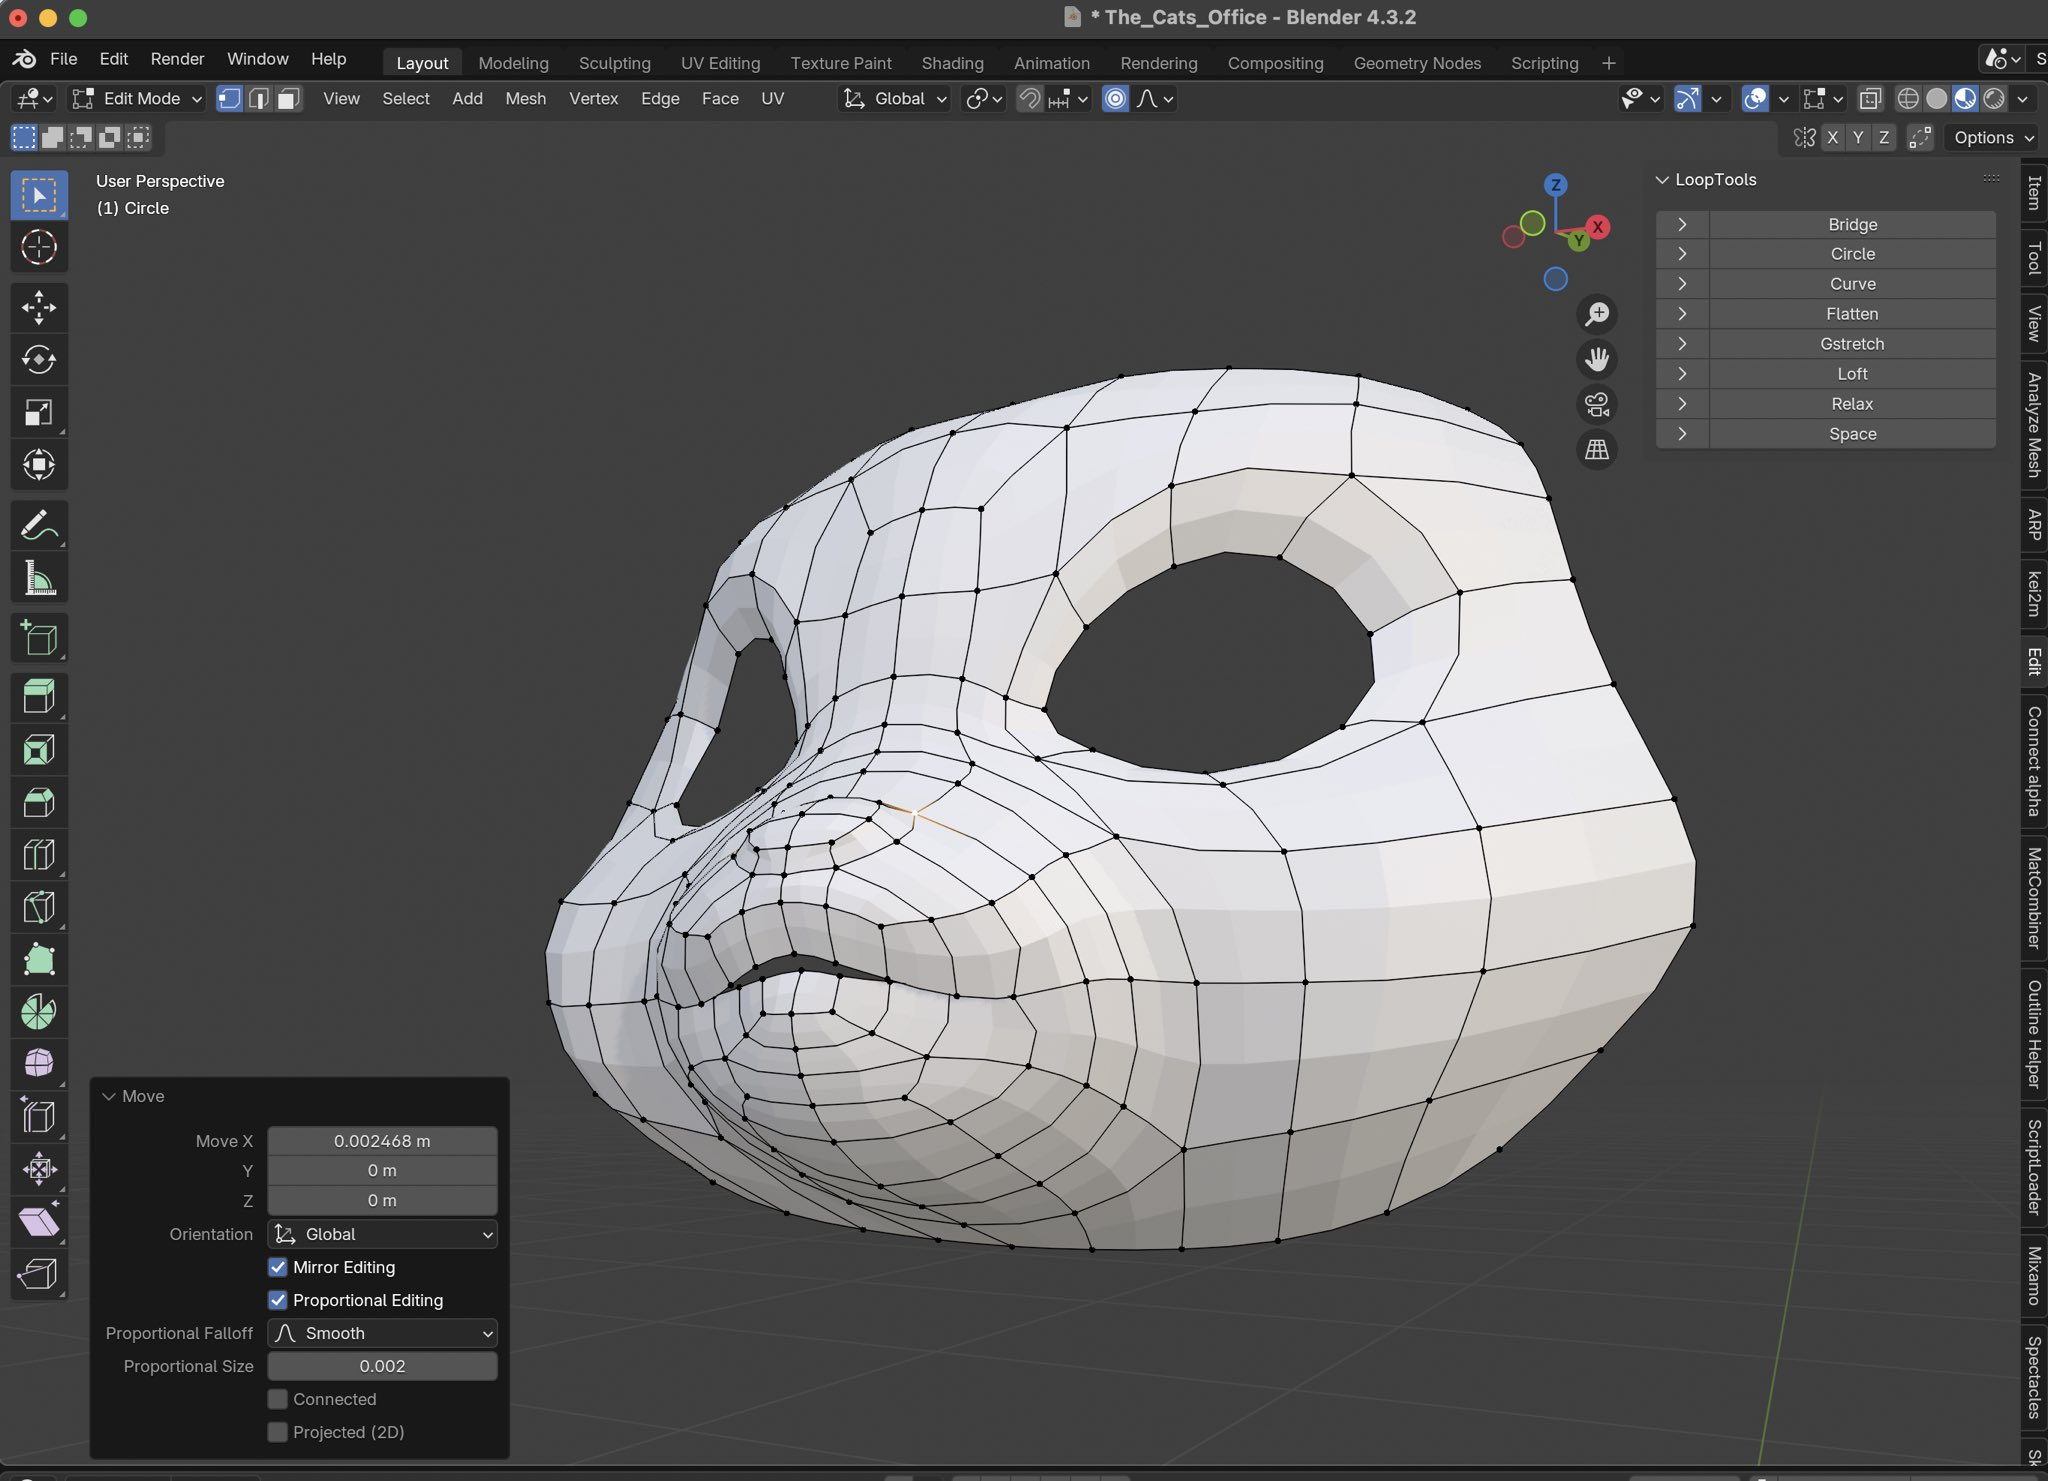This screenshot has height=1481, width=2048.
Task: Open the Render menu
Action: click(x=177, y=59)
